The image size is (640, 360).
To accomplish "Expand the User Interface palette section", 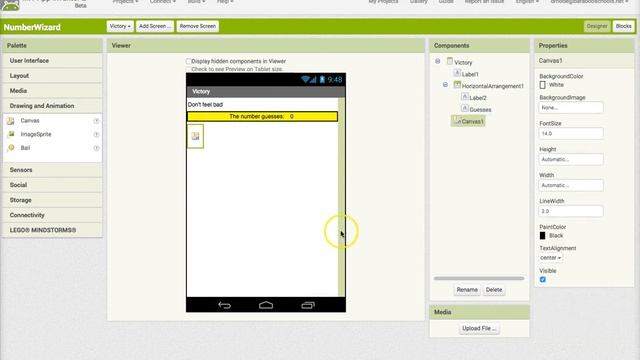I will tap(53, 60).
